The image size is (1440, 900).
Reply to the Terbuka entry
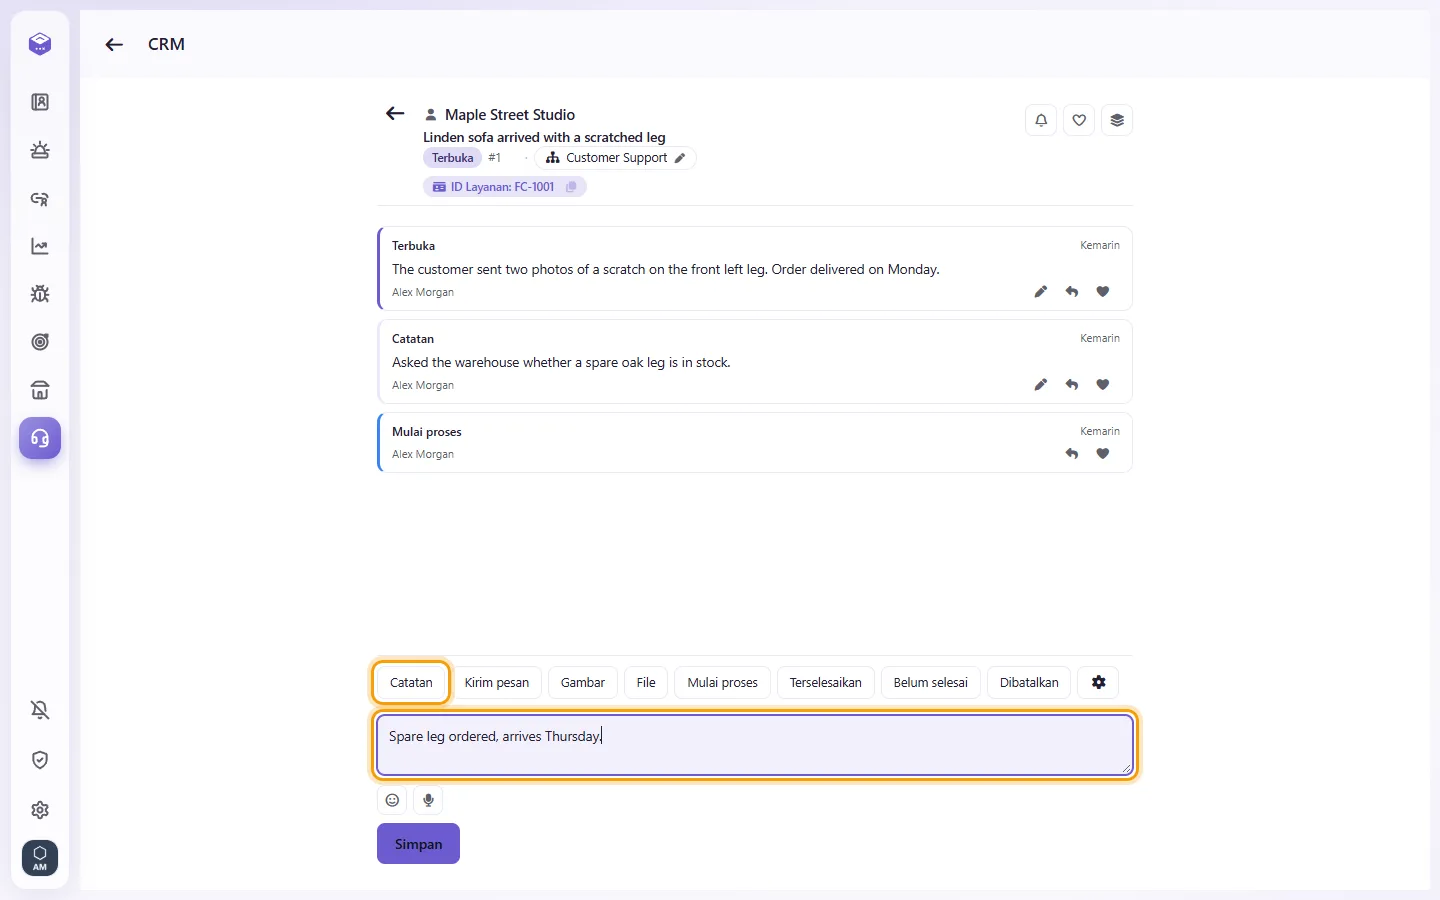click(x=1072, y=292)
